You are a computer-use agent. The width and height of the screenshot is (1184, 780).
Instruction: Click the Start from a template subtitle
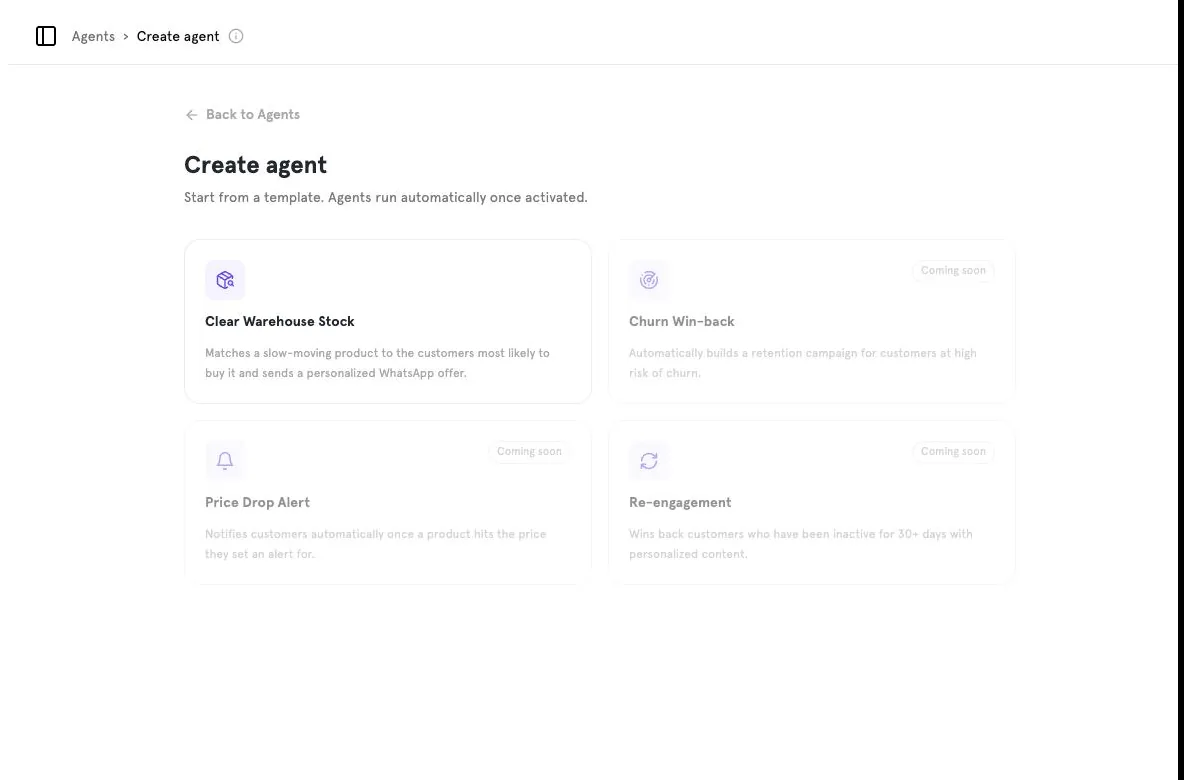point(386,198)
